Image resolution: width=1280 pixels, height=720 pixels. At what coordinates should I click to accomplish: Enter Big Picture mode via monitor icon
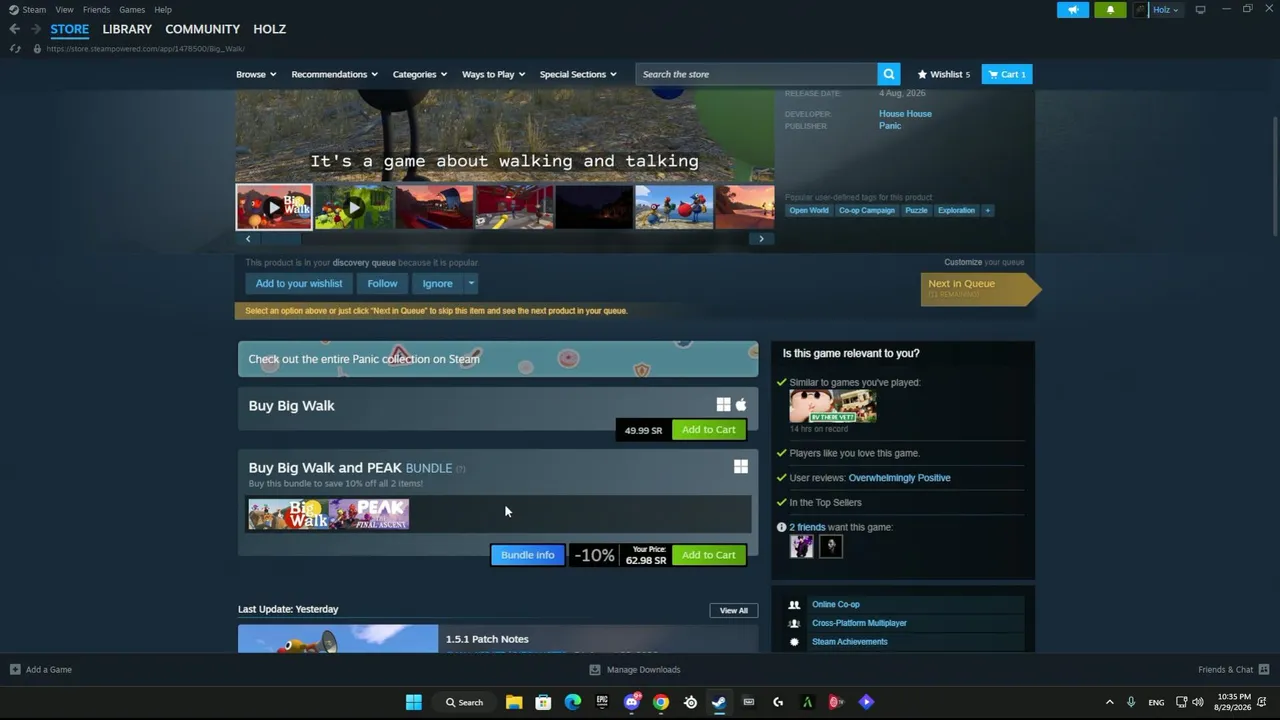tap(1200, 10)
